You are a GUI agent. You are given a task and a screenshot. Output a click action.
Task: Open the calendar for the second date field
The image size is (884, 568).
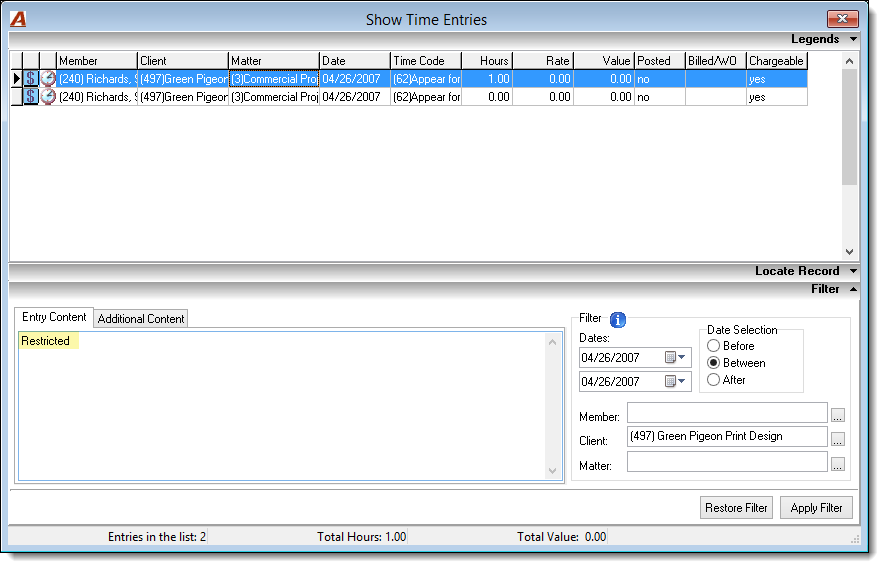point(675,381)
